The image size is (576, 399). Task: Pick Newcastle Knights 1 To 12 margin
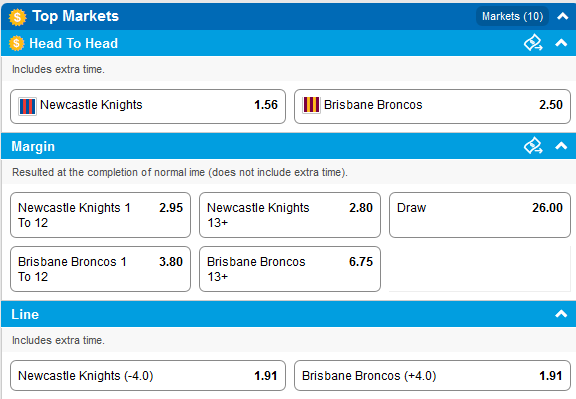(x=100, y=215)
